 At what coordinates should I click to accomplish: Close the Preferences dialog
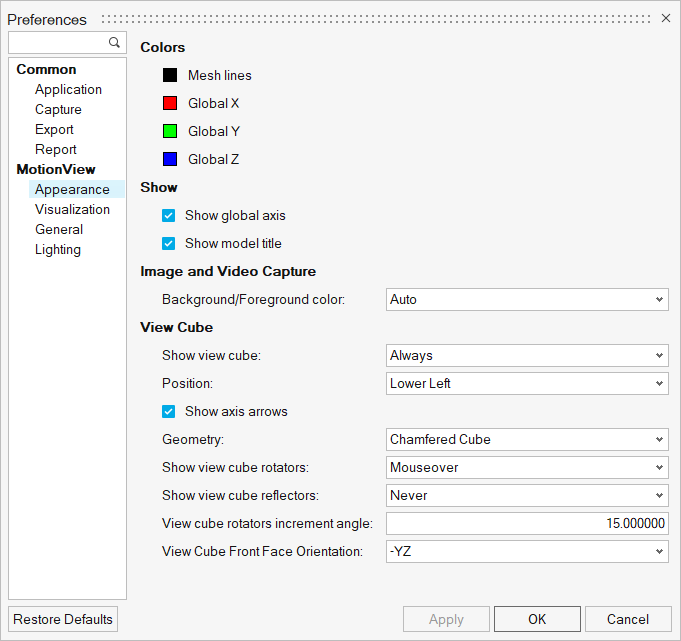tap(665, 18)
